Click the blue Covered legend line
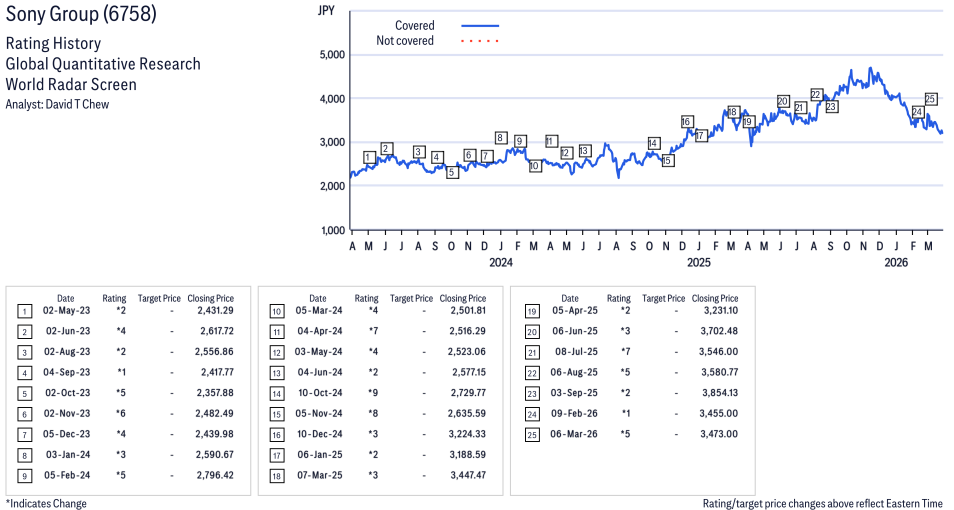Image resolution: width=954 pixels, height=510 pixels. click(480, 26)
